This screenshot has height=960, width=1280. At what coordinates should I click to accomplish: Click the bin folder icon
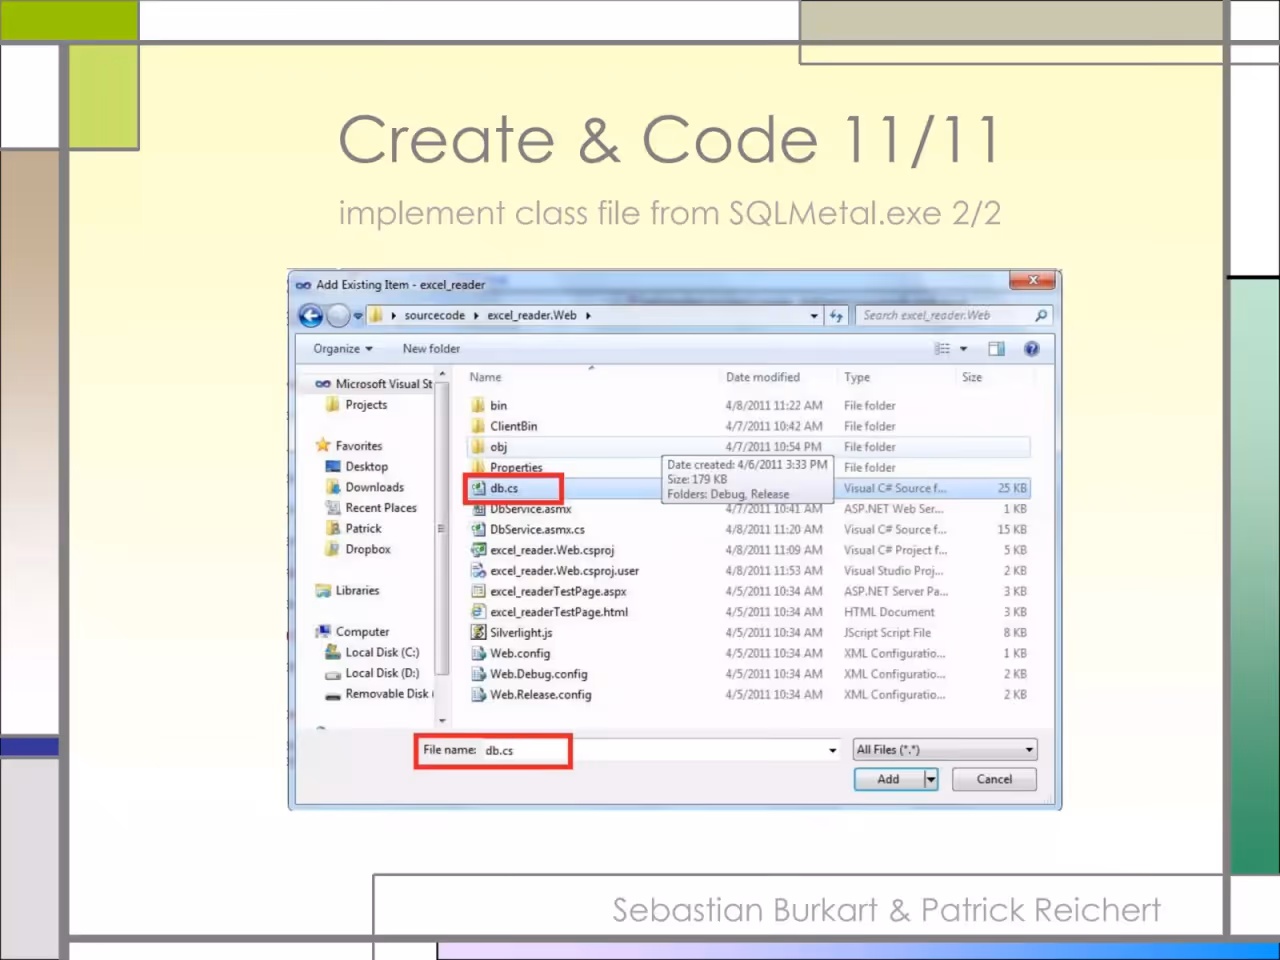click(x=478, y=405)
